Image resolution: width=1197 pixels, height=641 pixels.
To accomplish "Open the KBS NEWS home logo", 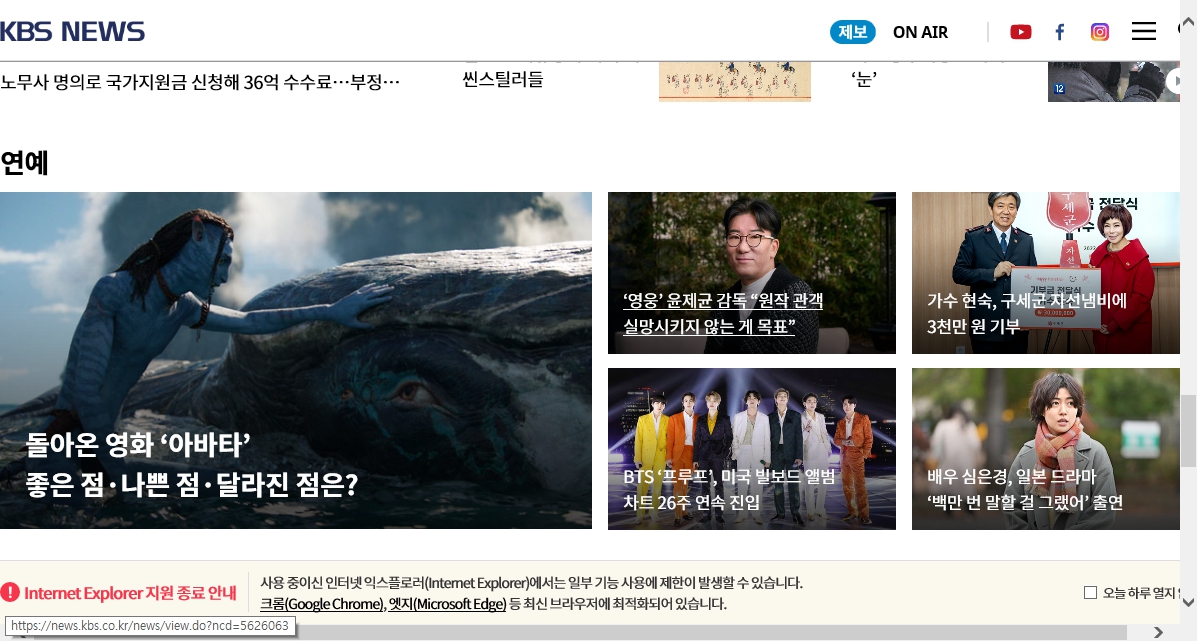I will [73, 31].
